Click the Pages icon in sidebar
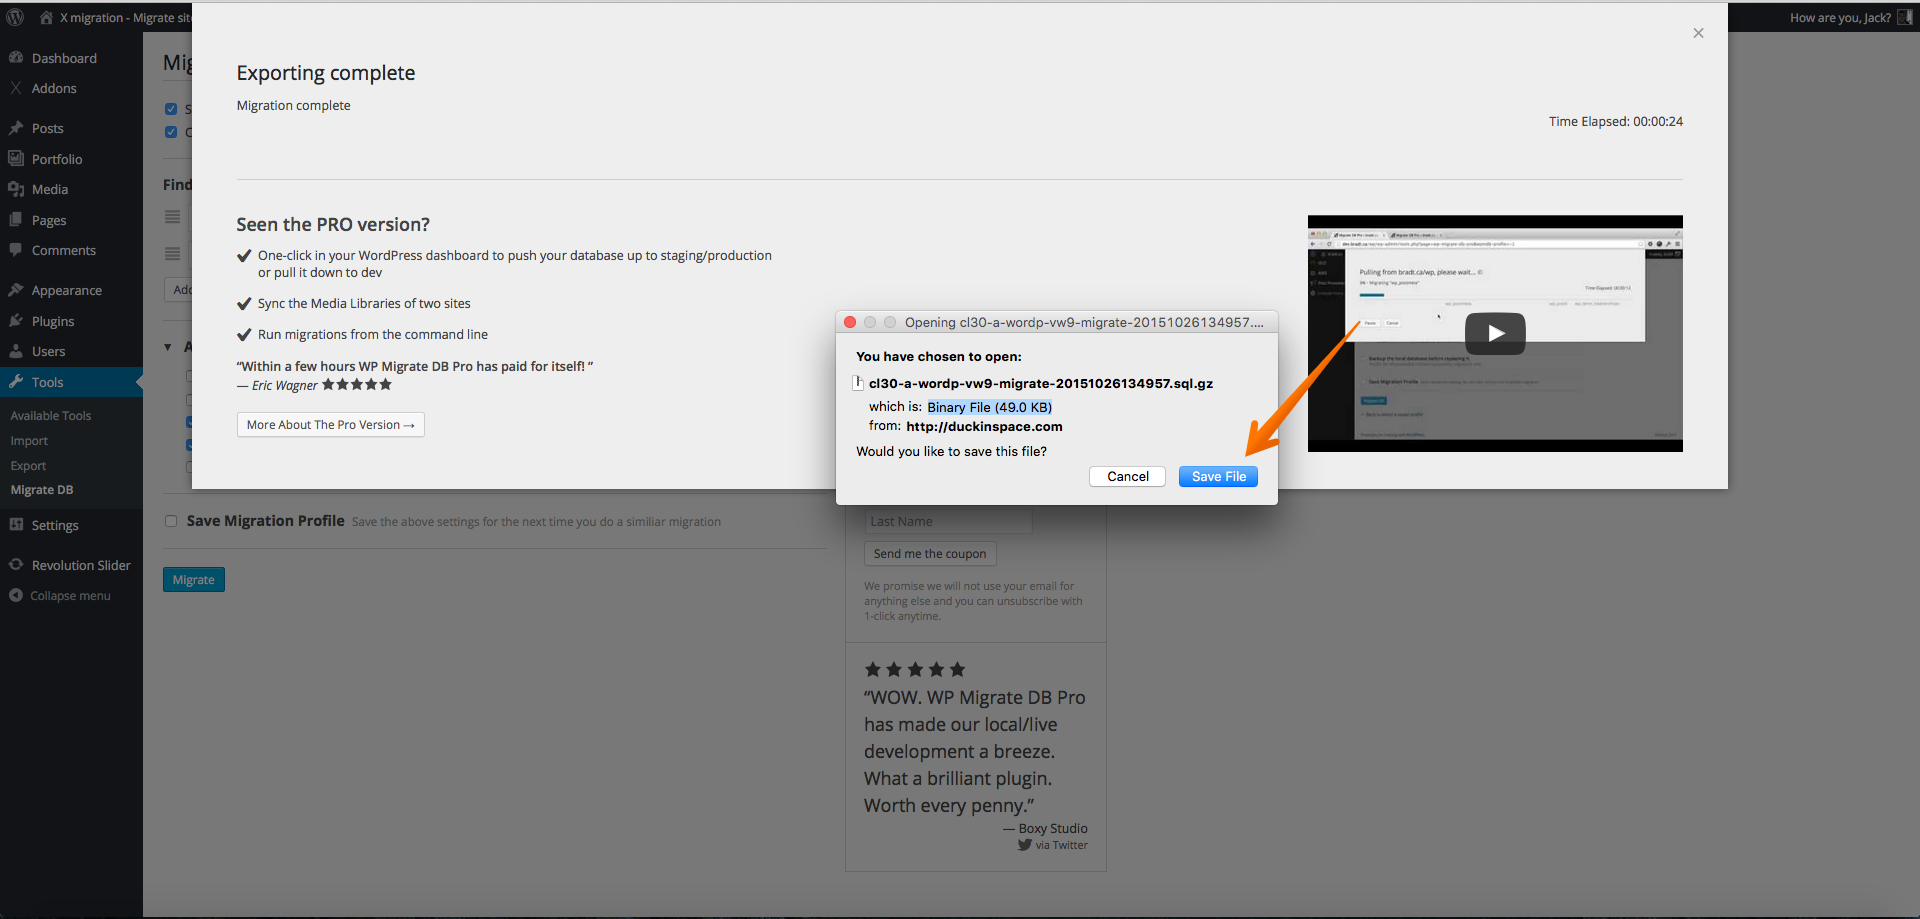The height and width of the screenshot is (919, 1920). point(16,220)
